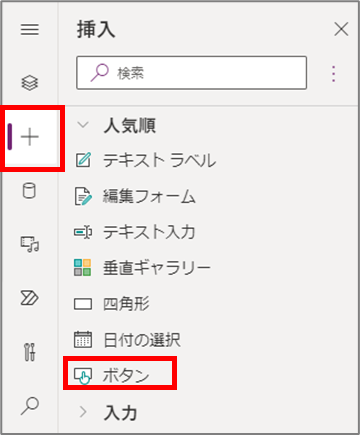
Task: Click the 挿入 panel title
Action: [96, 29]
